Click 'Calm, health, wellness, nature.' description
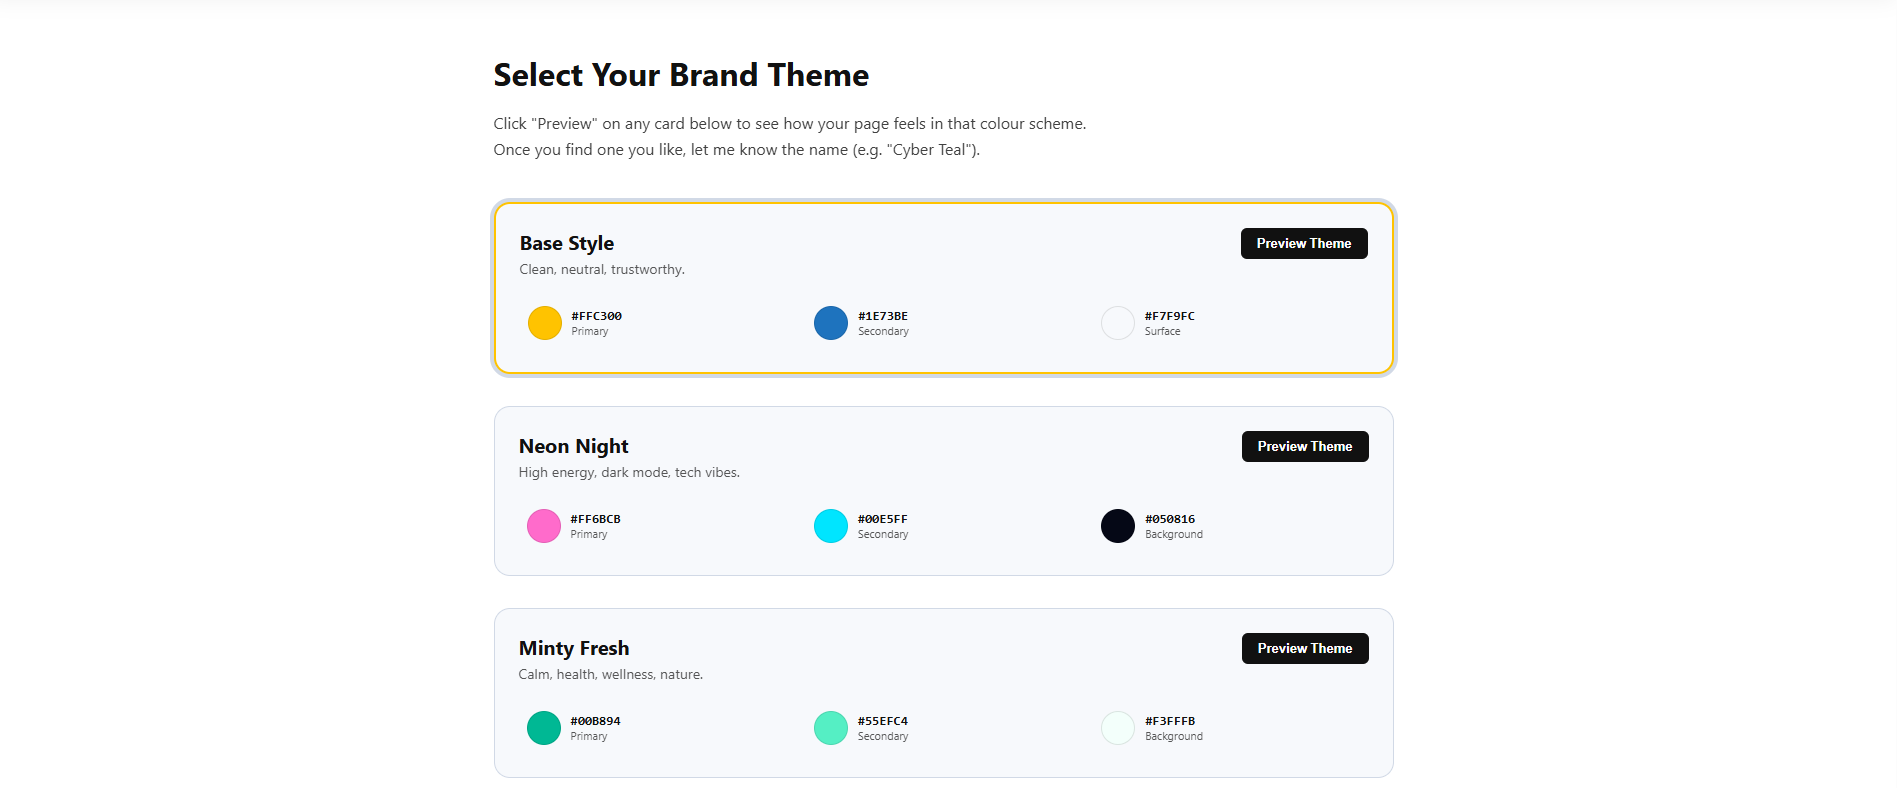This screenshot has width=1897, height=788. coord(611,675)
